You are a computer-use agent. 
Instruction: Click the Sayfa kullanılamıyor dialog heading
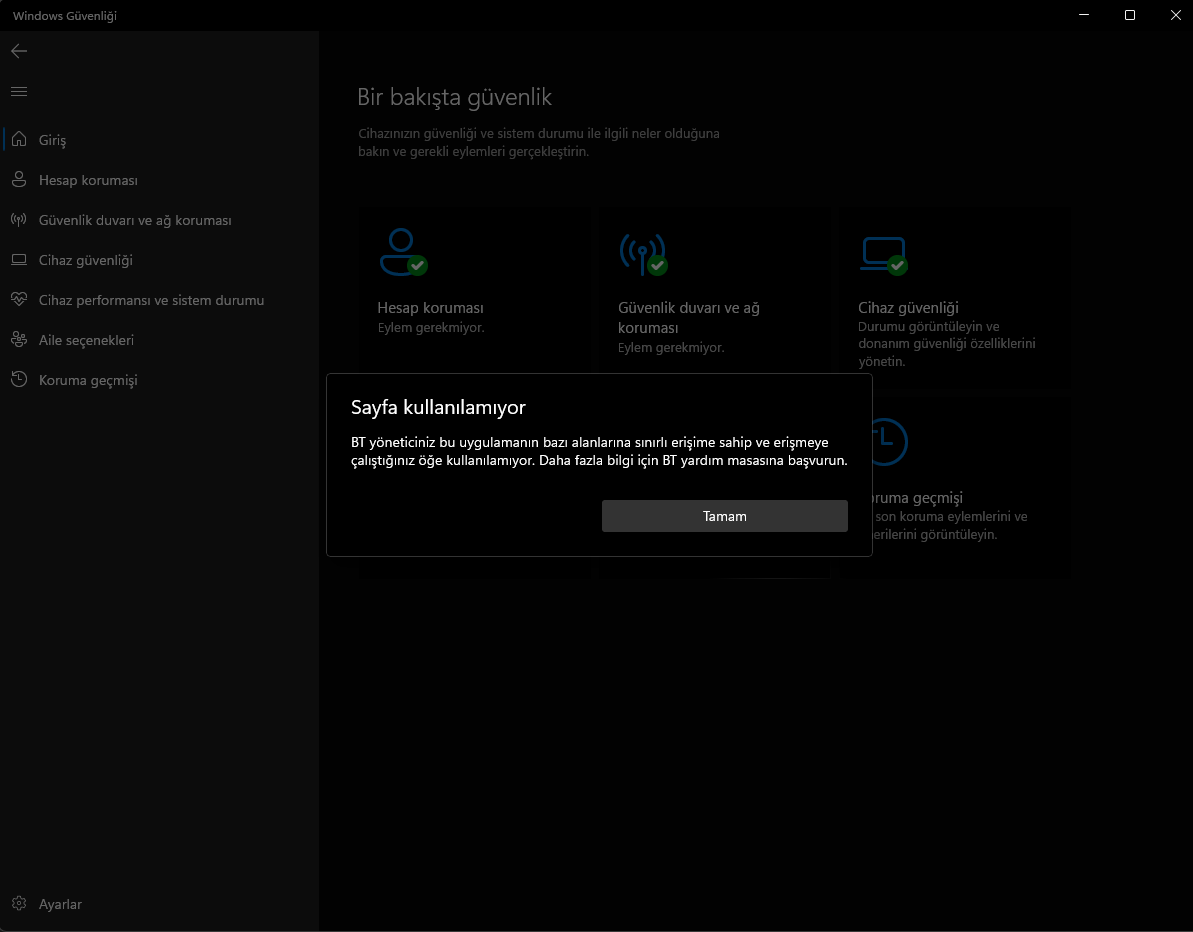click(438, 407)
